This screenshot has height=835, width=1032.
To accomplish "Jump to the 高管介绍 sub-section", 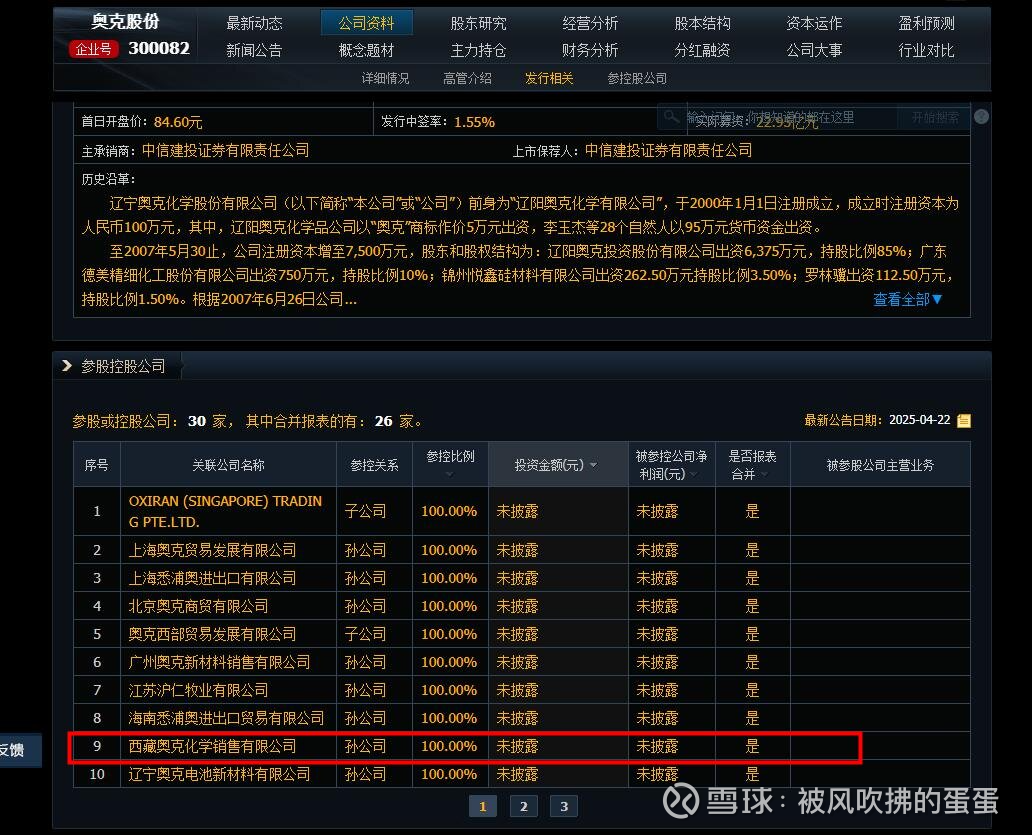I will 467,78.
